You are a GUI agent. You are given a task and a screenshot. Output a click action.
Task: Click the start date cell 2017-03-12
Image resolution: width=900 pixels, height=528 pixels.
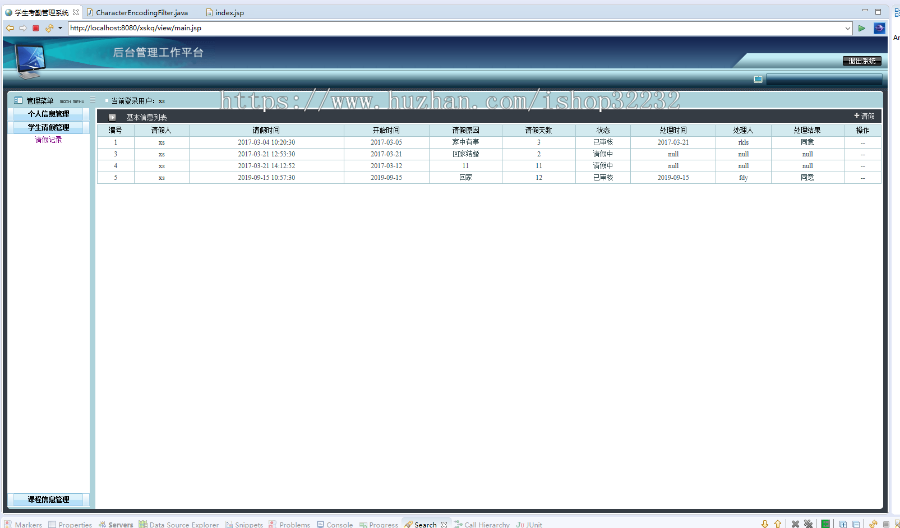(x=386, y=166)
